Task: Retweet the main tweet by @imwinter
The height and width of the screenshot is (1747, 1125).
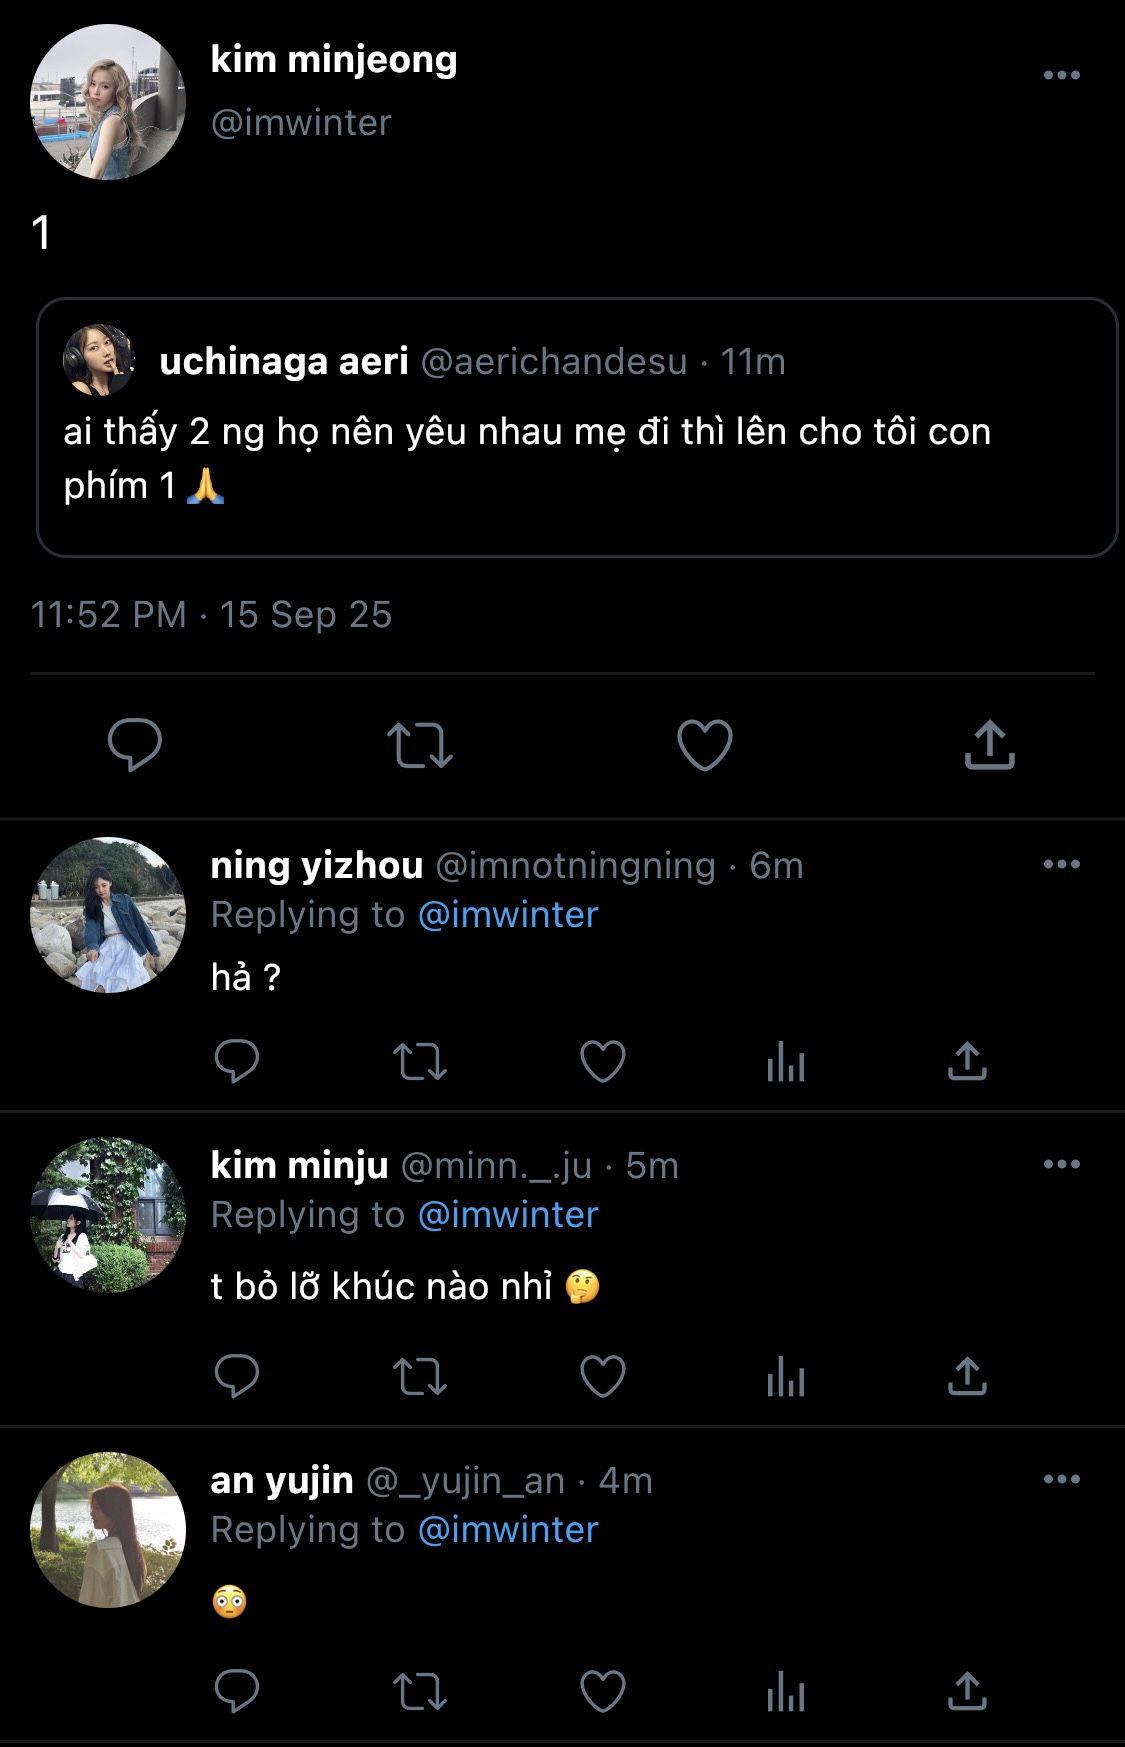Action: [419, 745]
